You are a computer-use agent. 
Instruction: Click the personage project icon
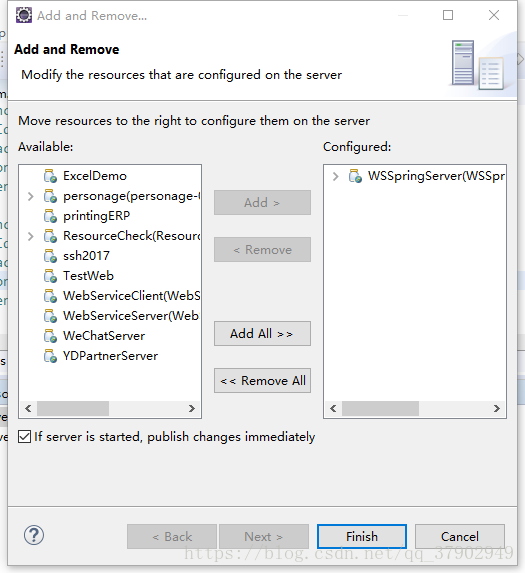[50, 196]
